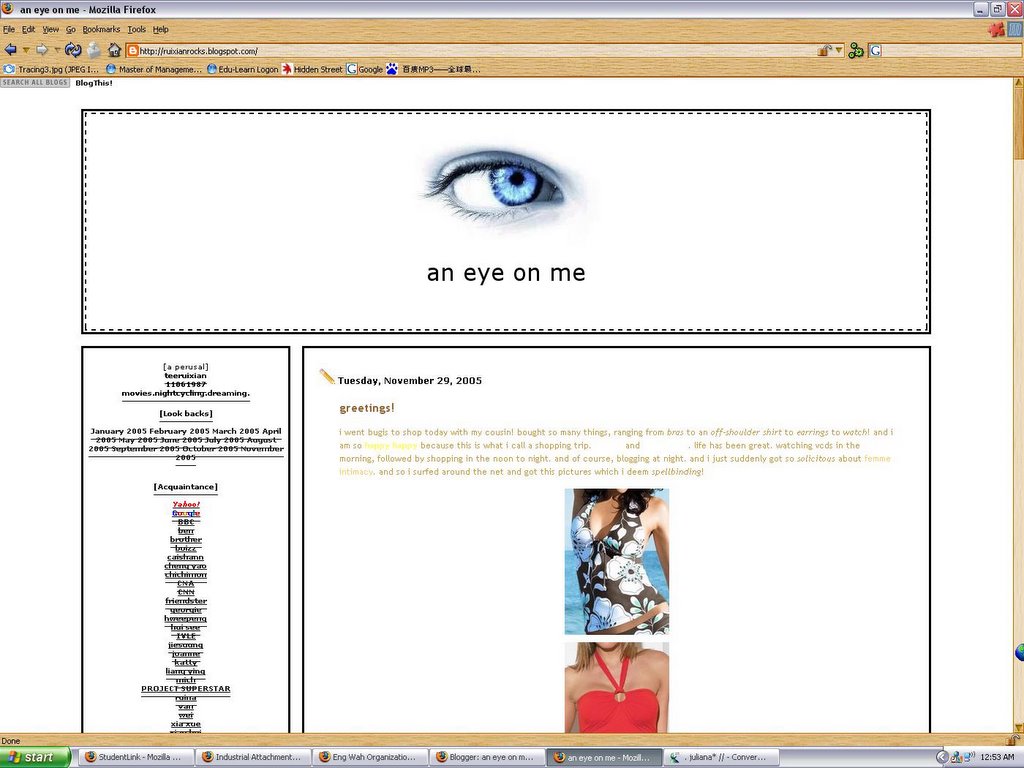Switch to the StudentLink taskbar window
This screenshot has height=768, width=1024.
pyautogui.click(x=136, y=757)
